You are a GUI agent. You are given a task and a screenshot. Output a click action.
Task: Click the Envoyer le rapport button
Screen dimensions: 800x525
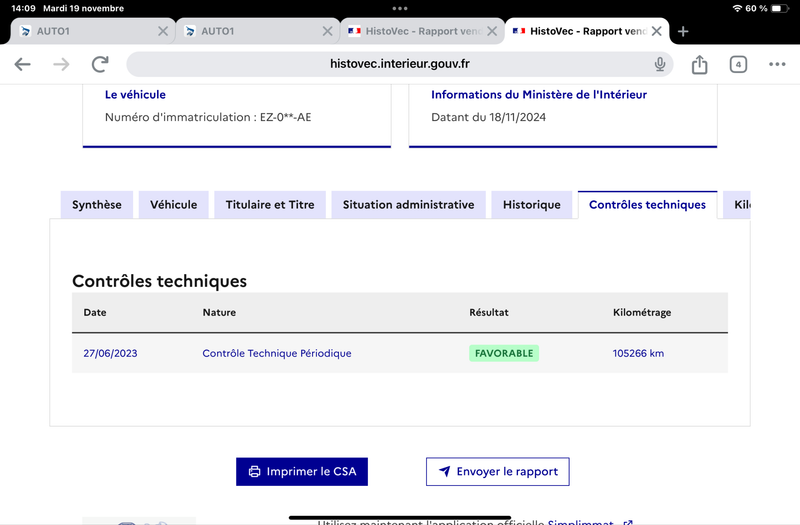tap(497, 471)
